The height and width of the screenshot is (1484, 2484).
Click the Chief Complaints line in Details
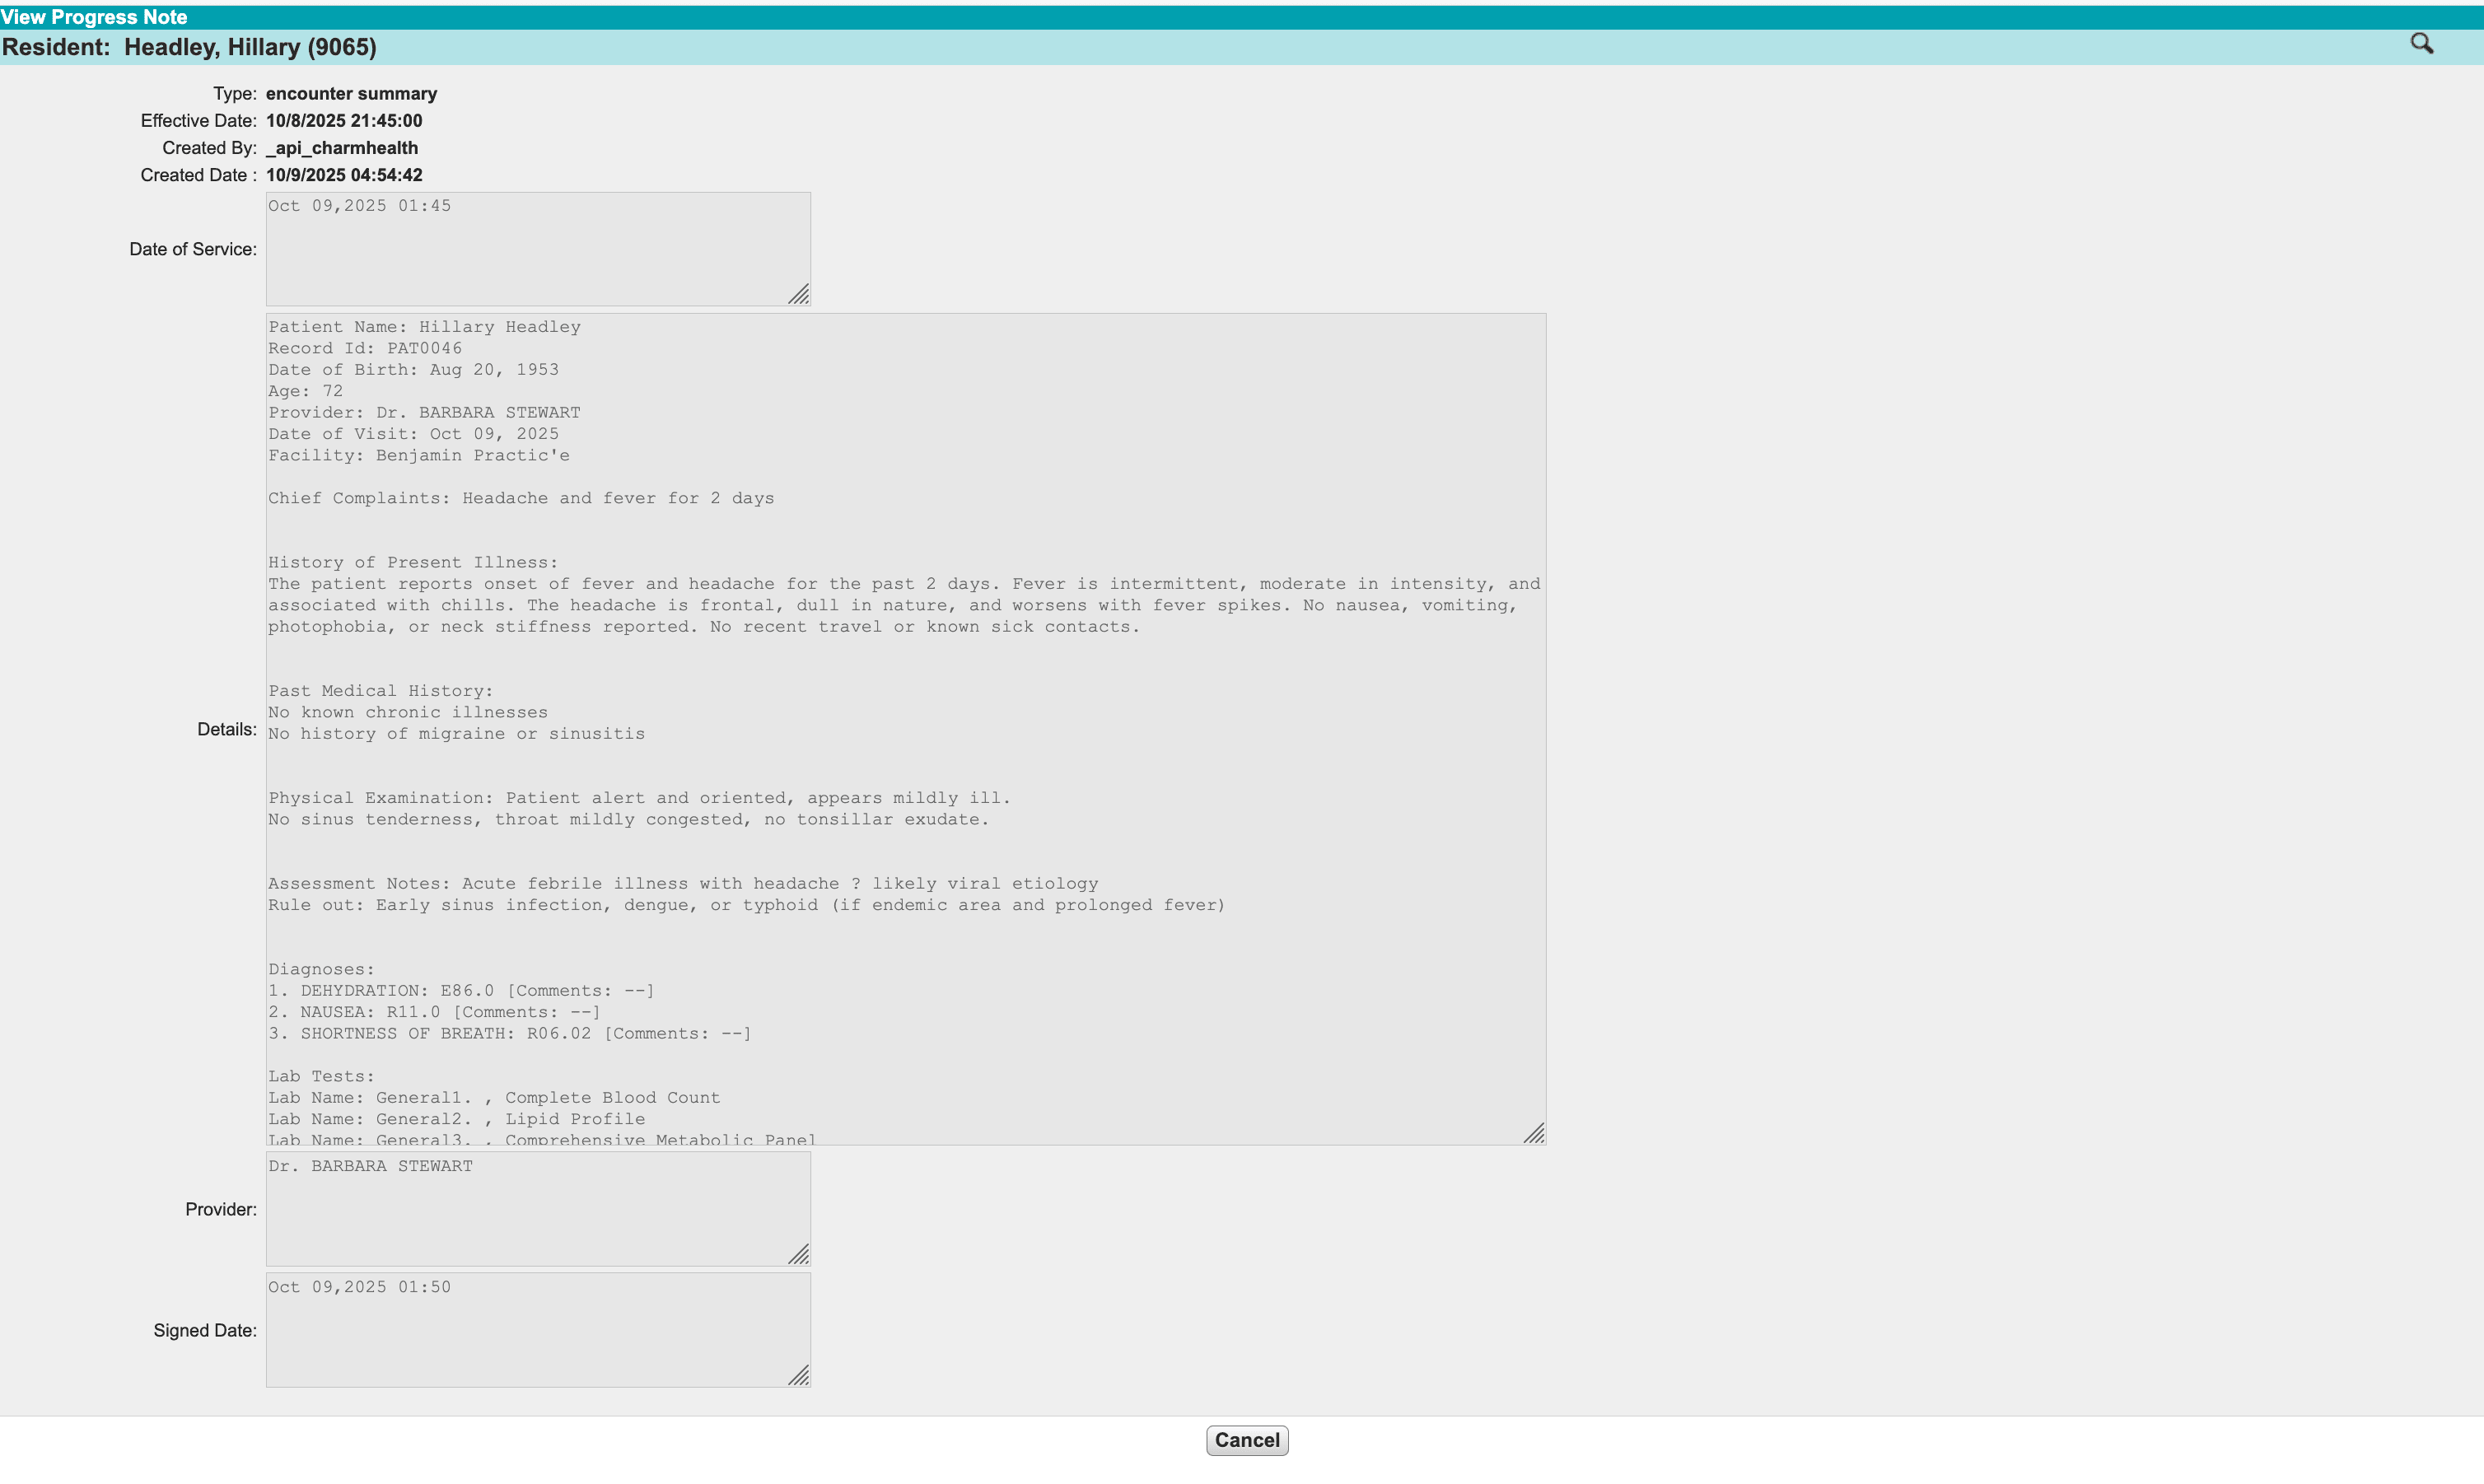(520, 498)
